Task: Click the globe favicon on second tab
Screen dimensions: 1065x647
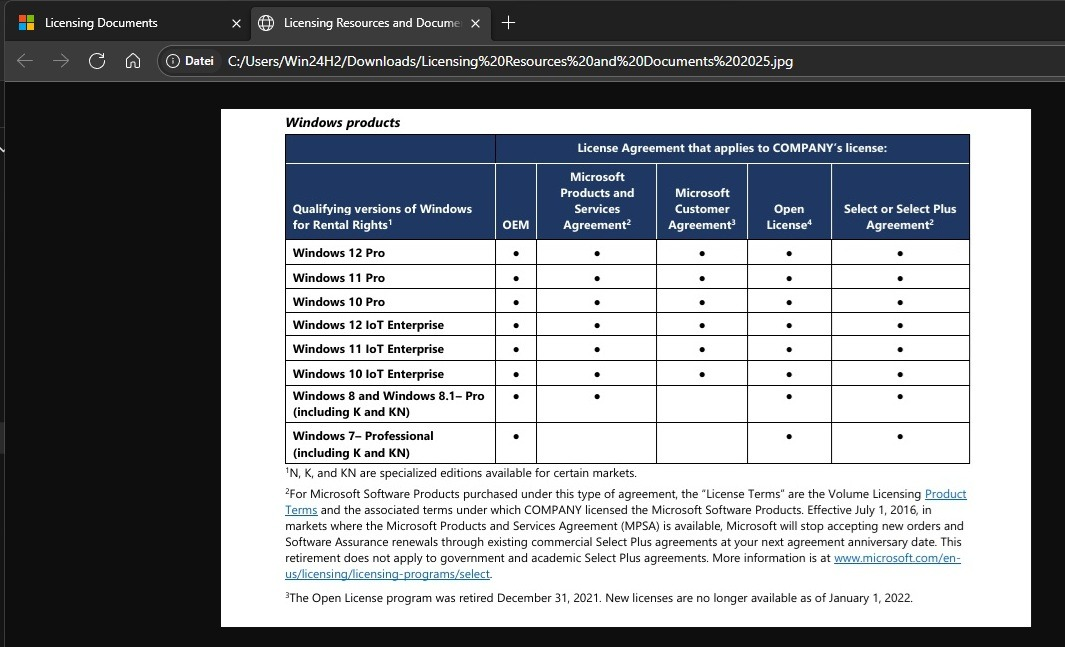Action: tap(266, 23)
